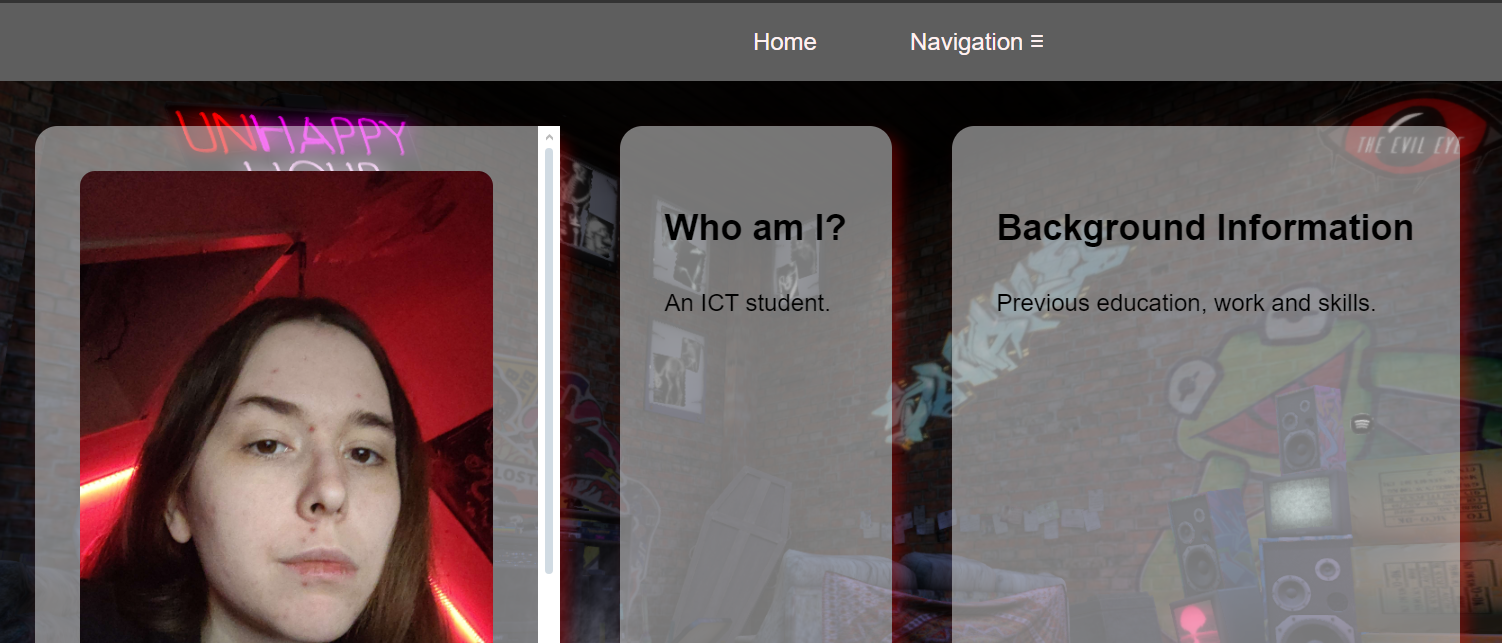Click the small Spotify icon in background
The height and width of the screenshot is (643, 1502).
(1361, 423)
